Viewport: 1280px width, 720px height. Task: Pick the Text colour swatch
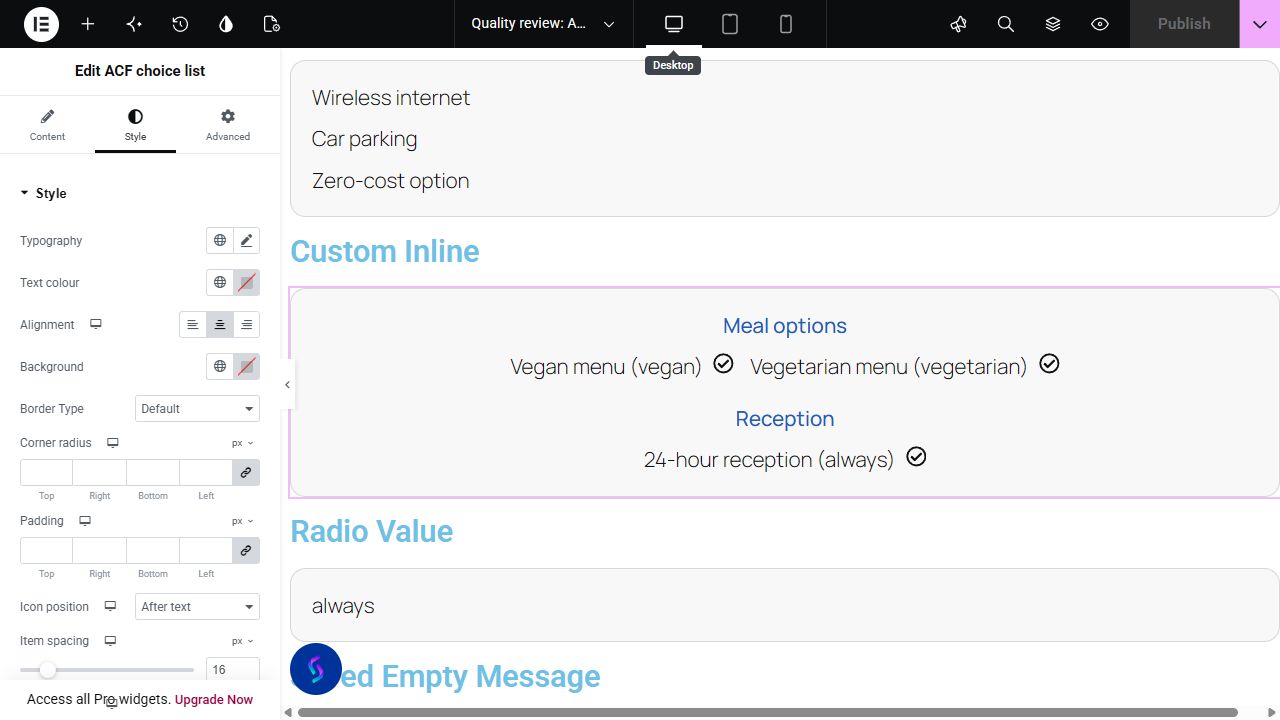point(247,283)
